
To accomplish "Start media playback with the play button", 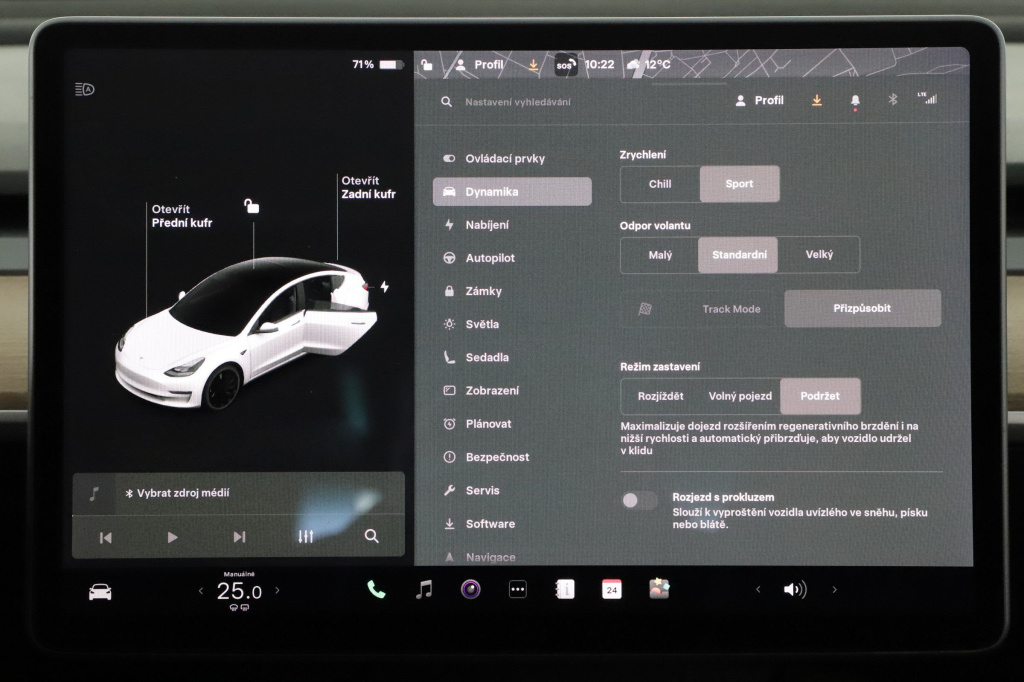I will [172, 537].
